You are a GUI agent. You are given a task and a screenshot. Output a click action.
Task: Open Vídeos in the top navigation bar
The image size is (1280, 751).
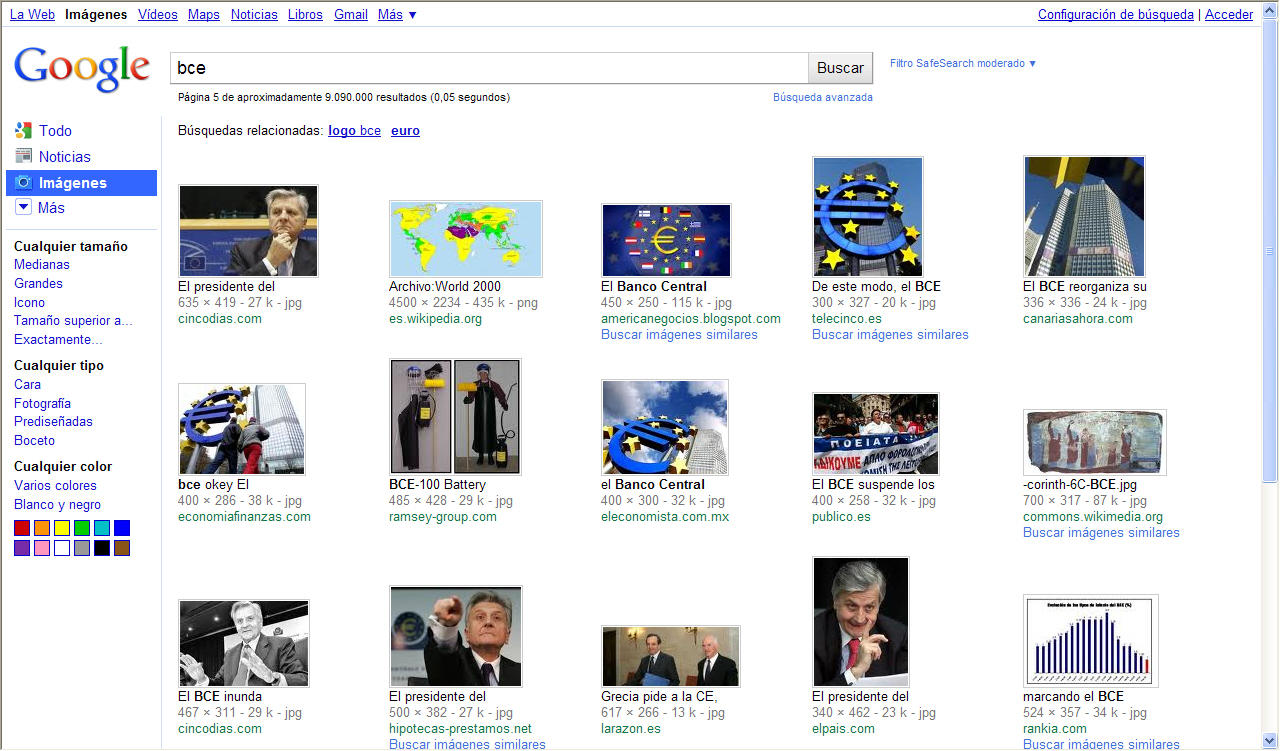click(x=158, y=14)
